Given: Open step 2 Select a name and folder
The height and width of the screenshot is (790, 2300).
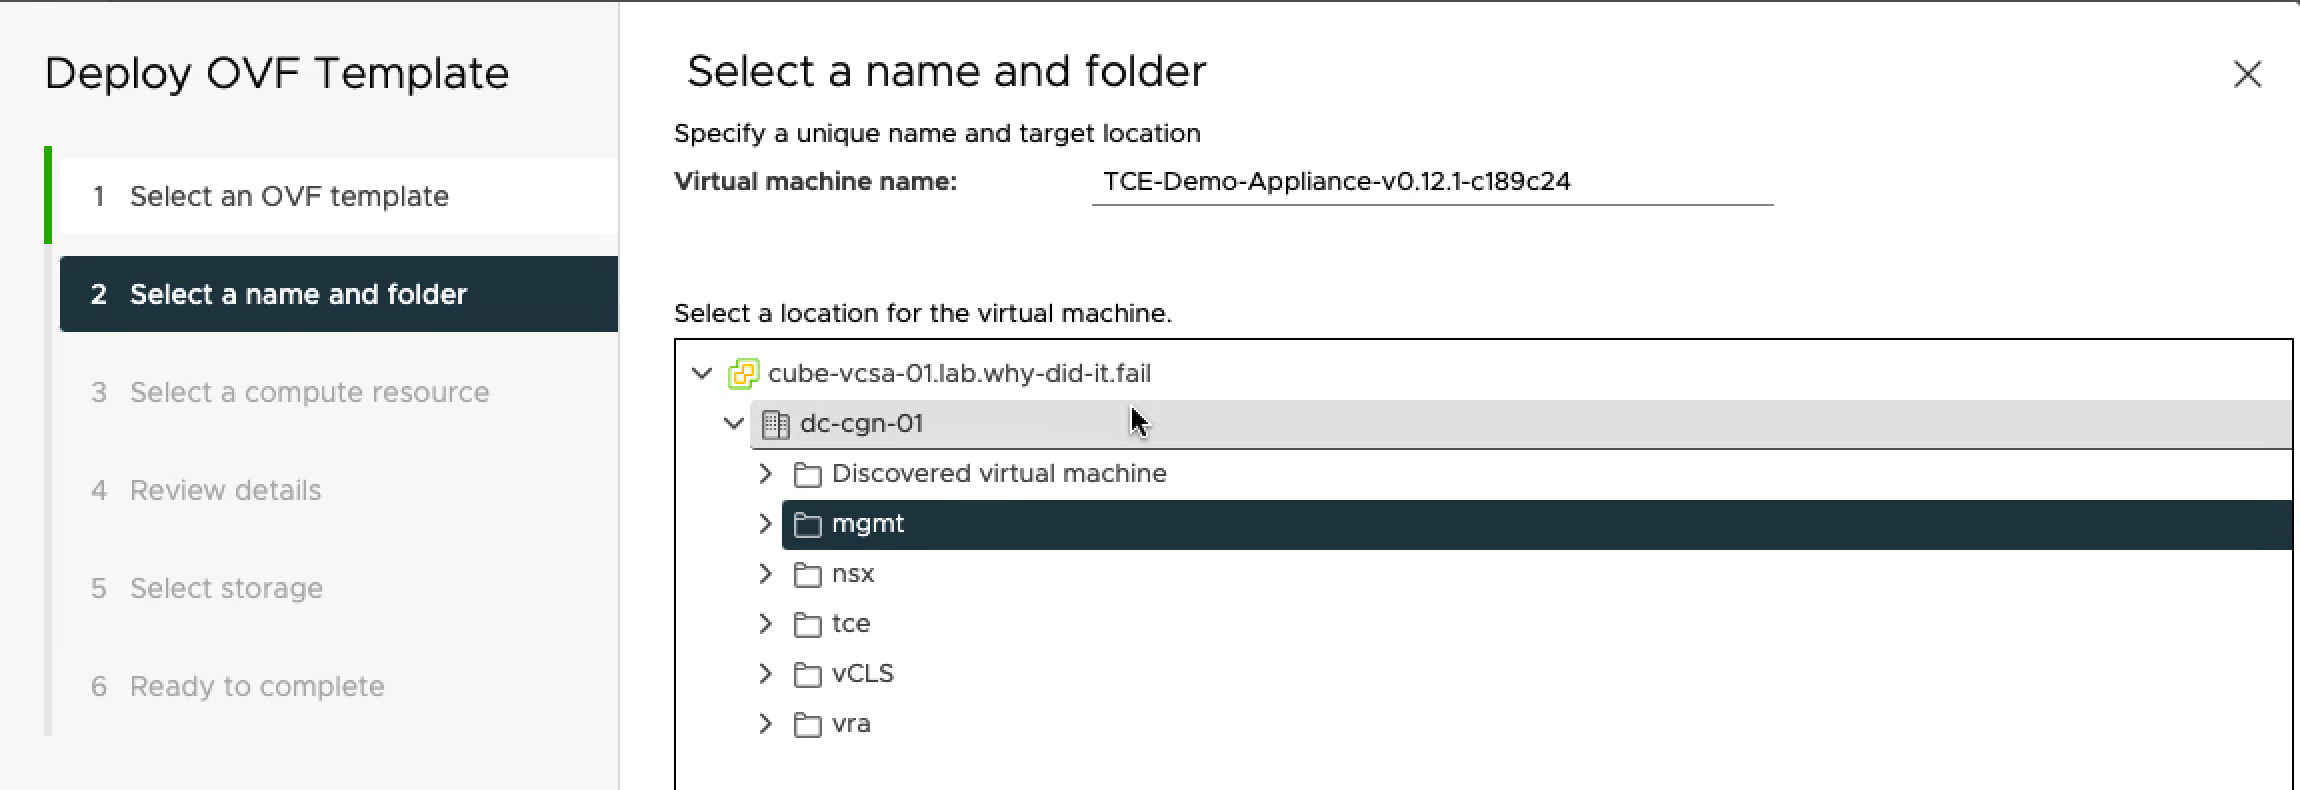Looking at the screenshot, I should (298, 294).
